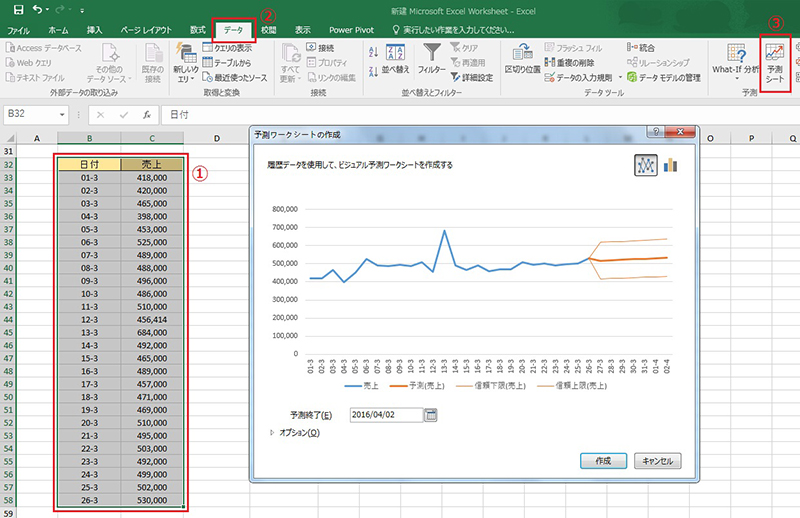Sort ascending A to Z
Image resolution: width=800 pixels, height=518 pixels.
[373, 52]
